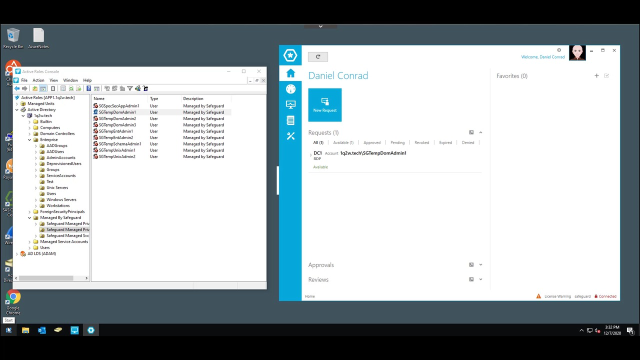The image size is (640, 360).
Task: Pop out the Reviews section
Action: coord(471,280)
